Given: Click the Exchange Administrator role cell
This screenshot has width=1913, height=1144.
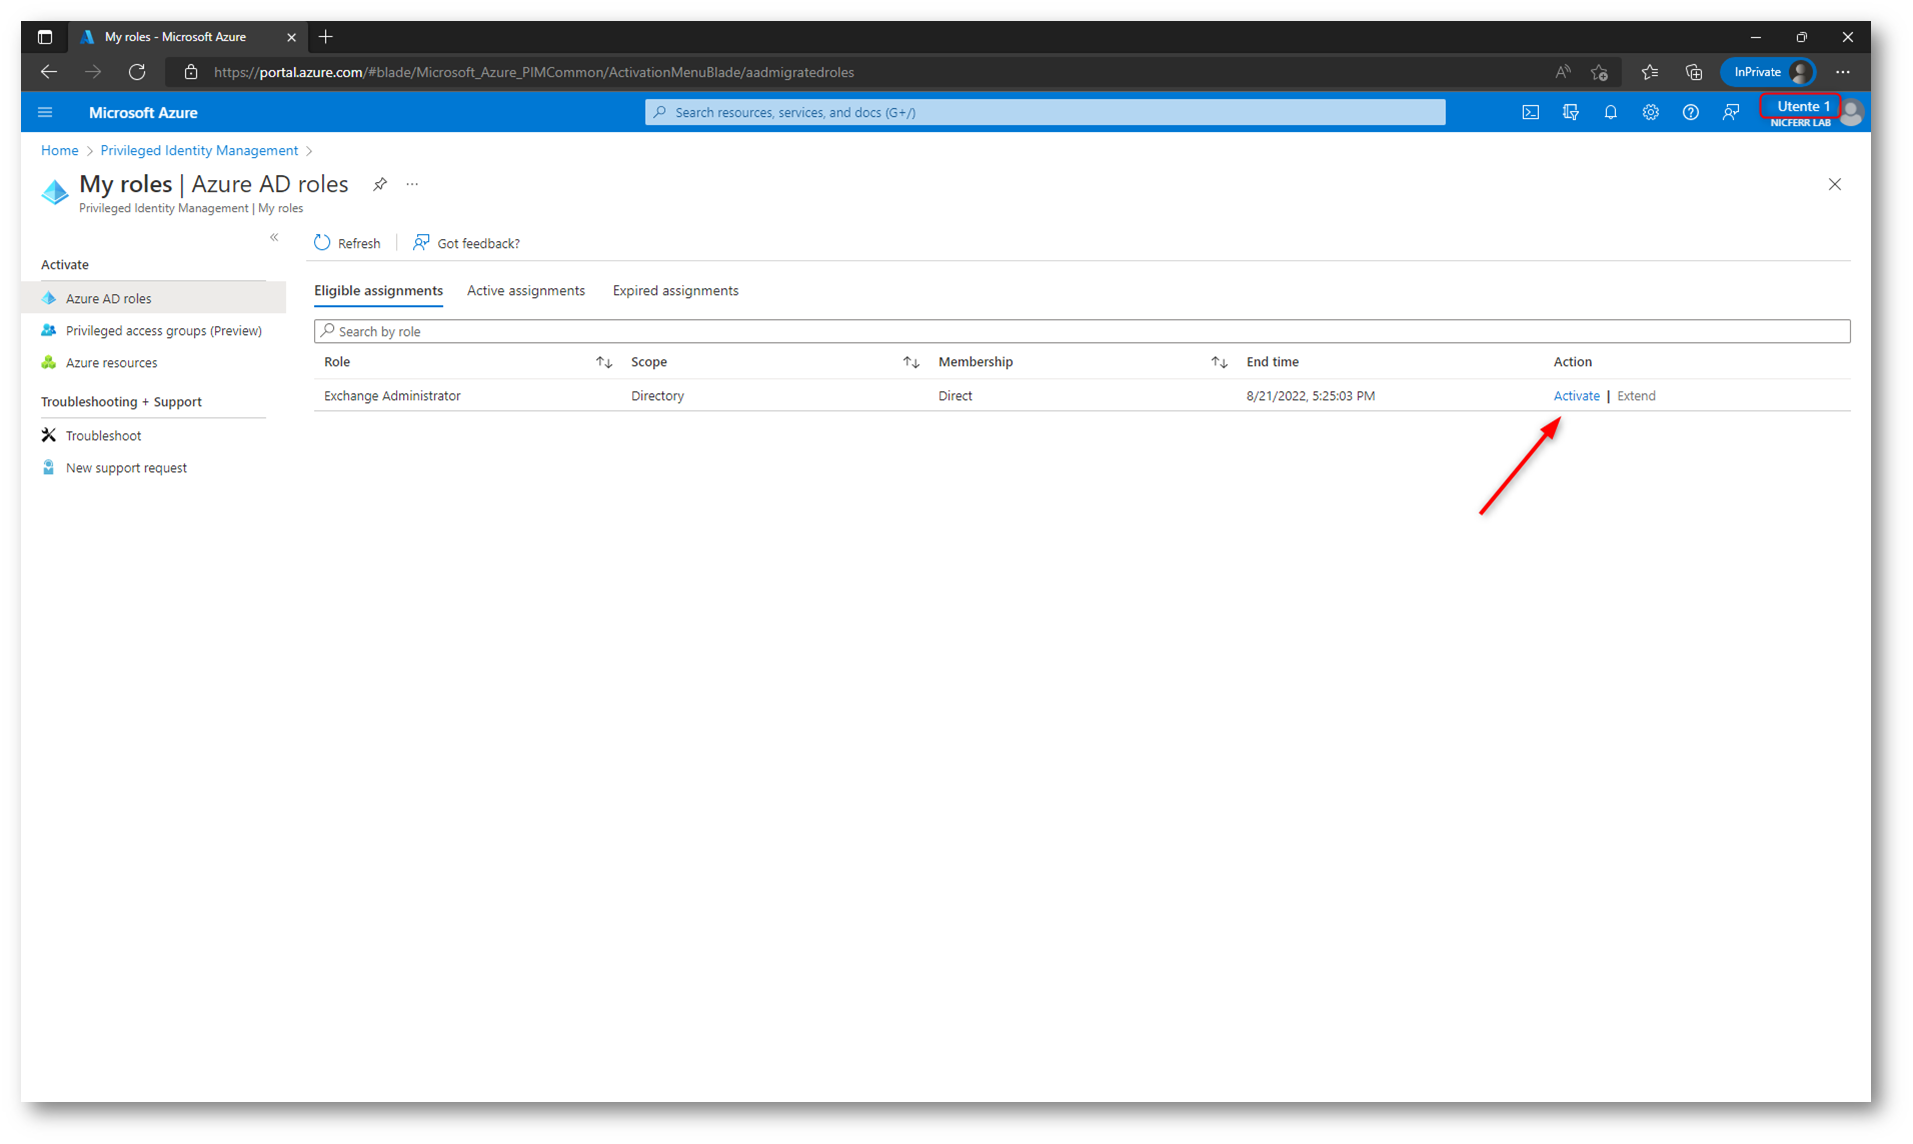Looking at the screenshot, I should click(x=392, y=395).
